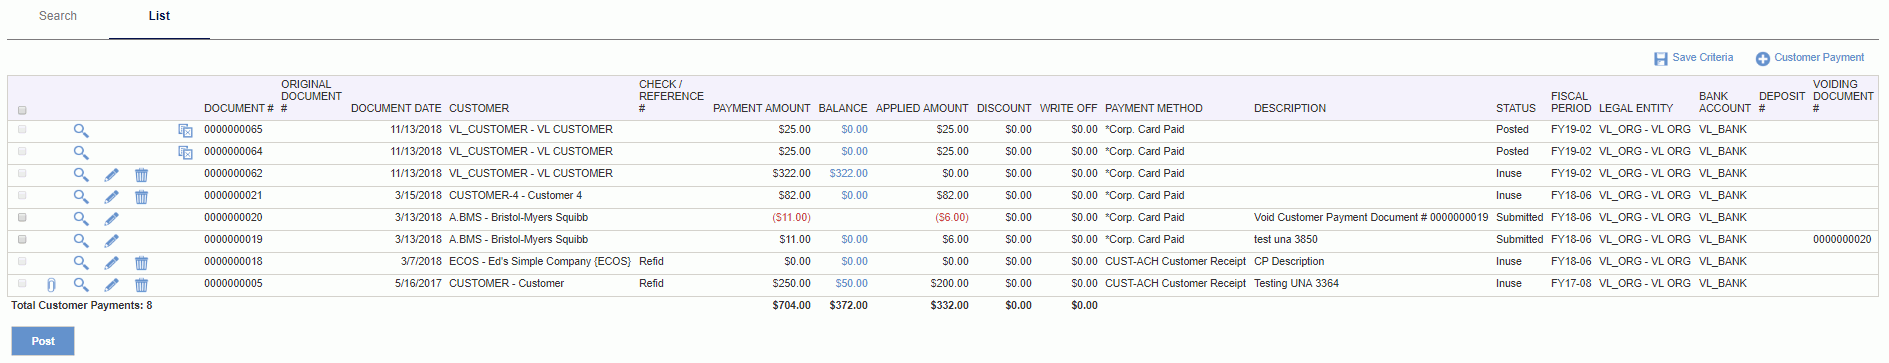Check the box for document 0000000020

point(22,217)
